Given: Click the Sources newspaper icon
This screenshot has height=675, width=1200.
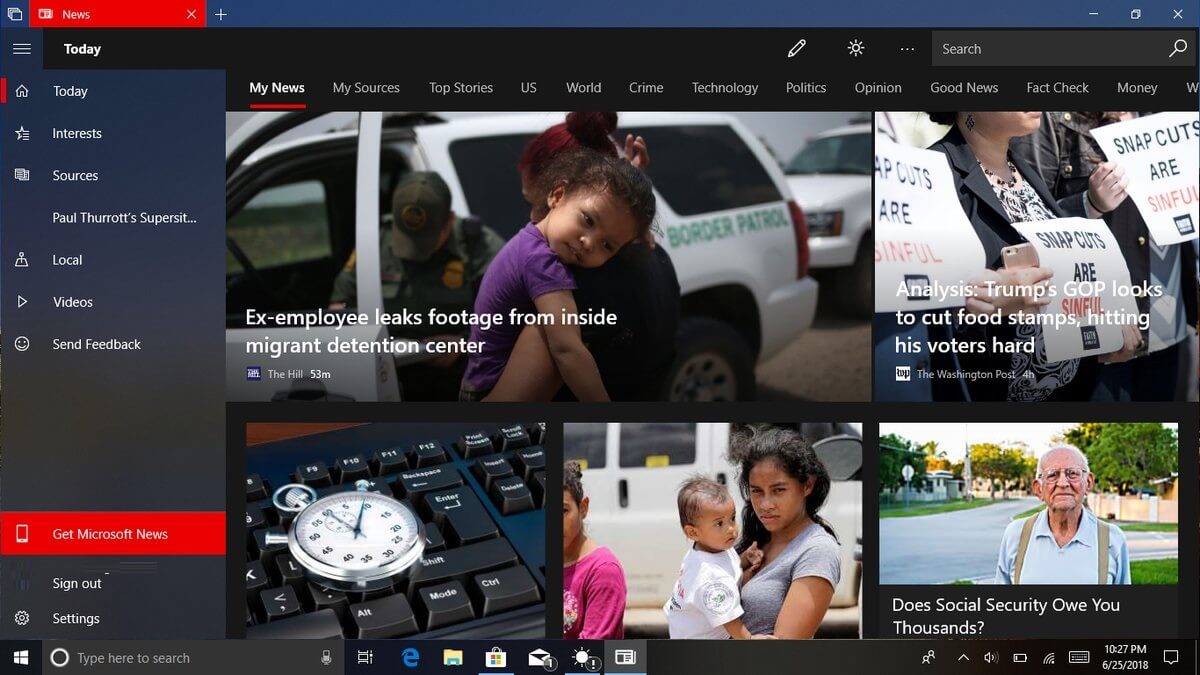Looking at the screenshot, I should (x=22, y=175).
